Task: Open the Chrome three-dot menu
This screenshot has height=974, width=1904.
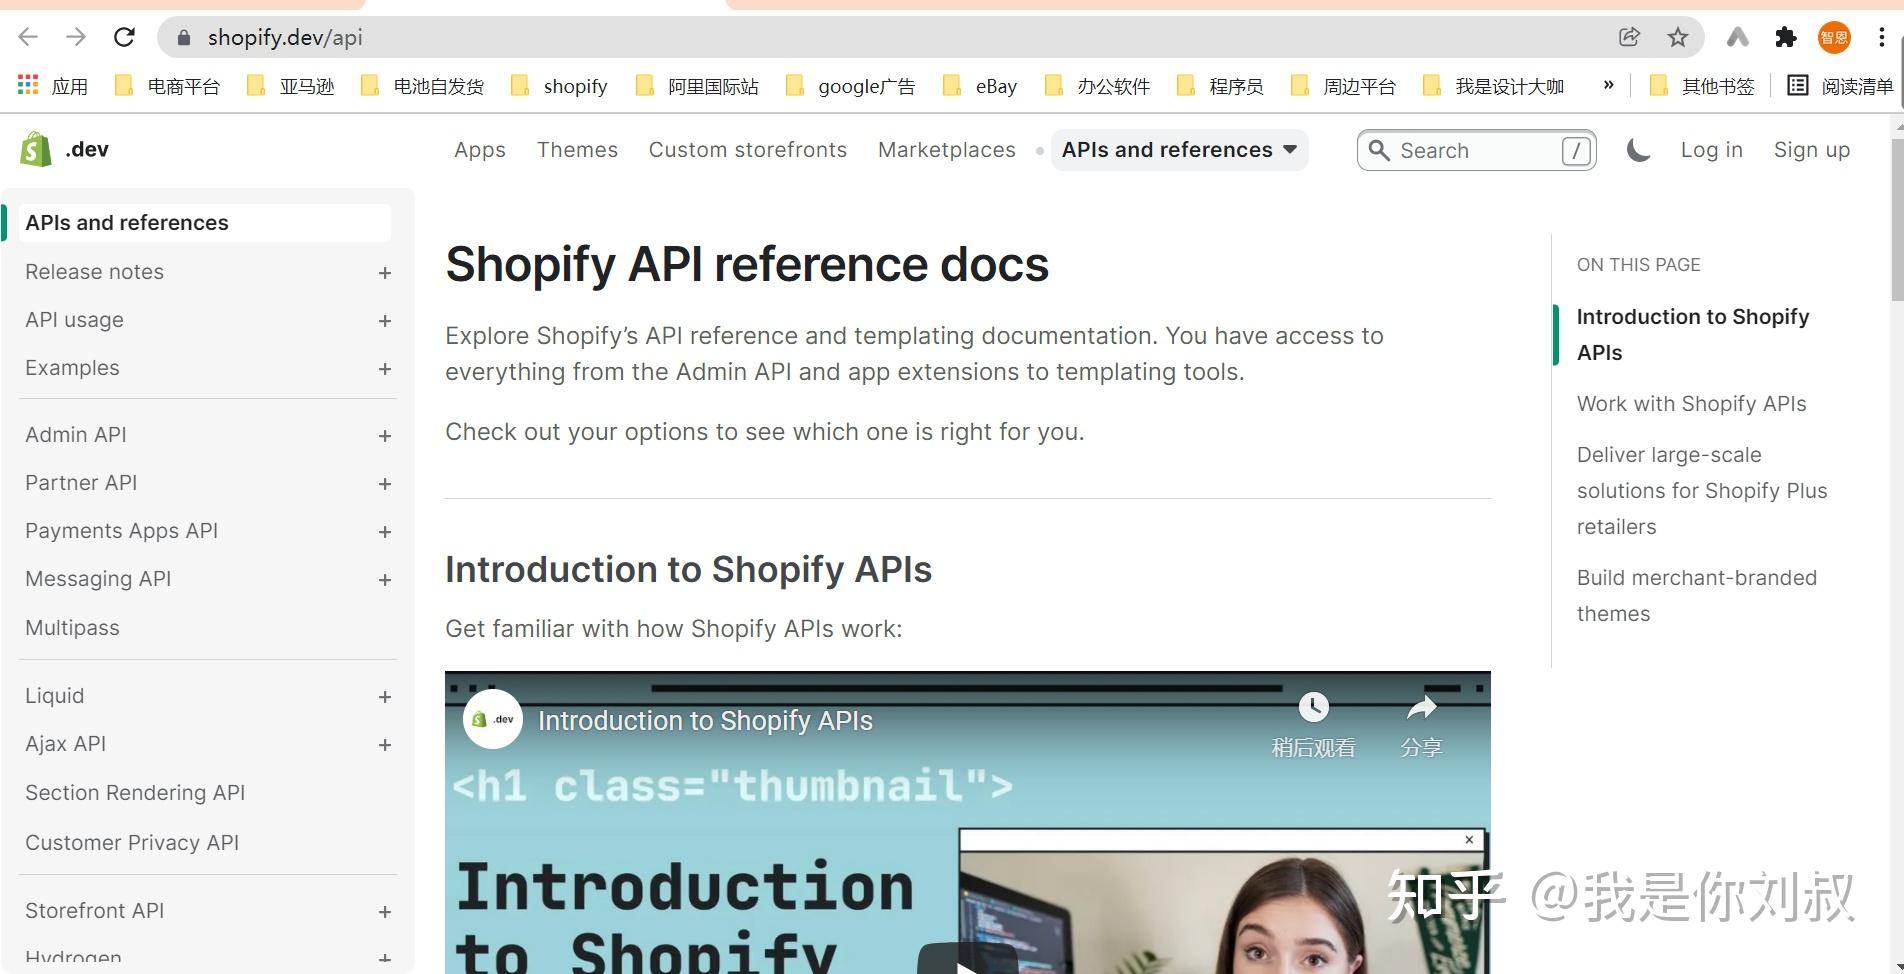Action: [x=1882, y=37]
